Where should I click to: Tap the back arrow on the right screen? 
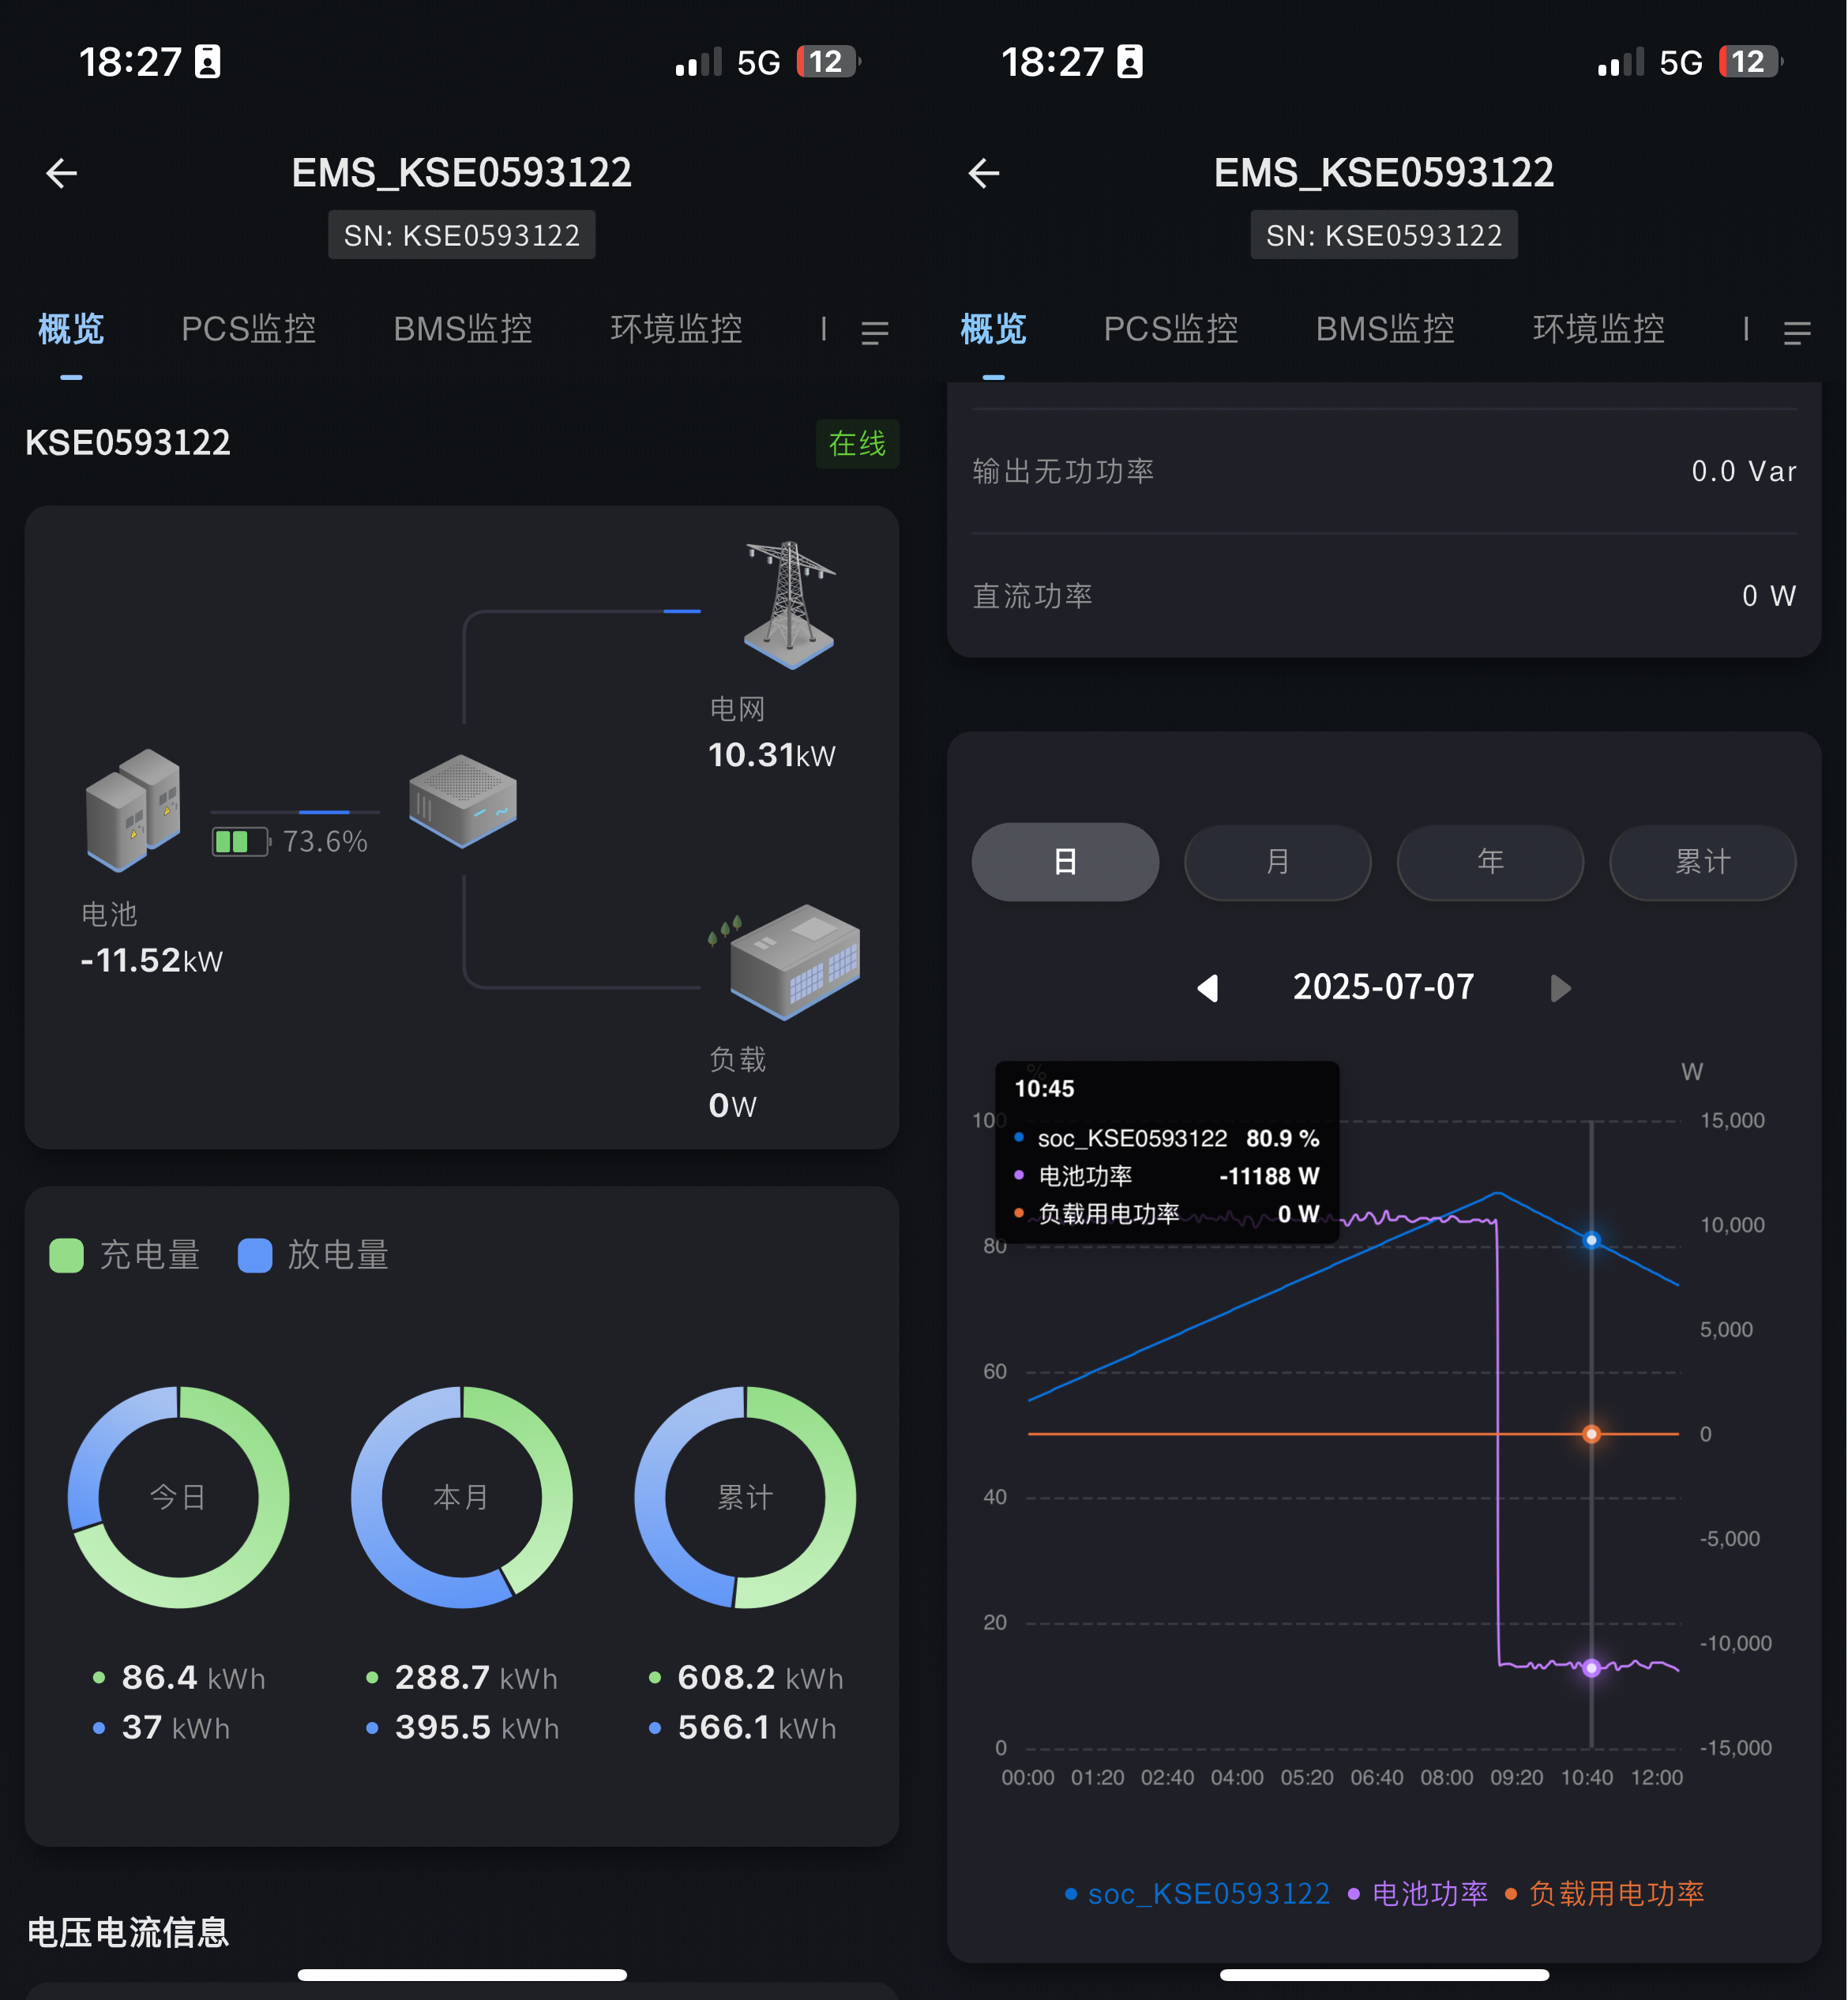click(984, 173)
